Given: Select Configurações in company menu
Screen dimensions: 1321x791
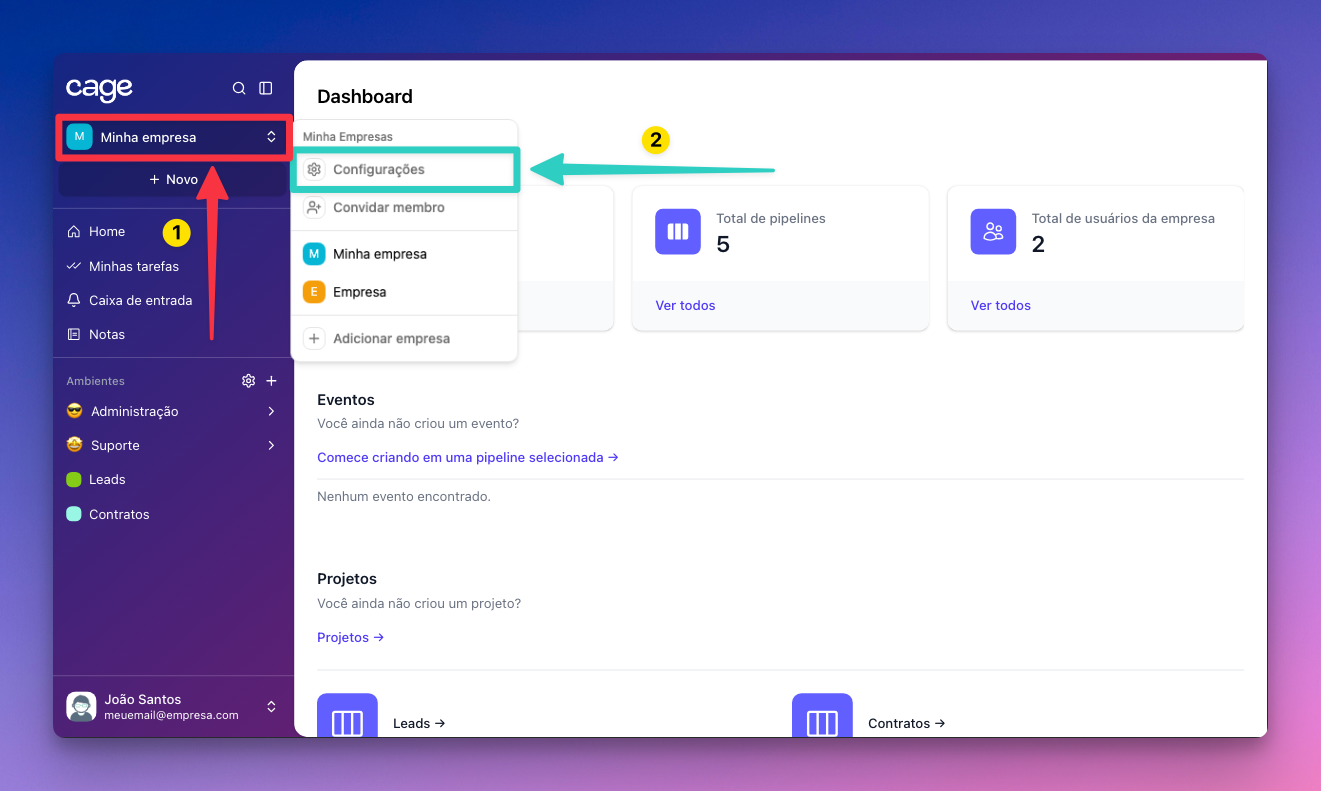Looking at the screenshot, I should [x=378, y=170].
